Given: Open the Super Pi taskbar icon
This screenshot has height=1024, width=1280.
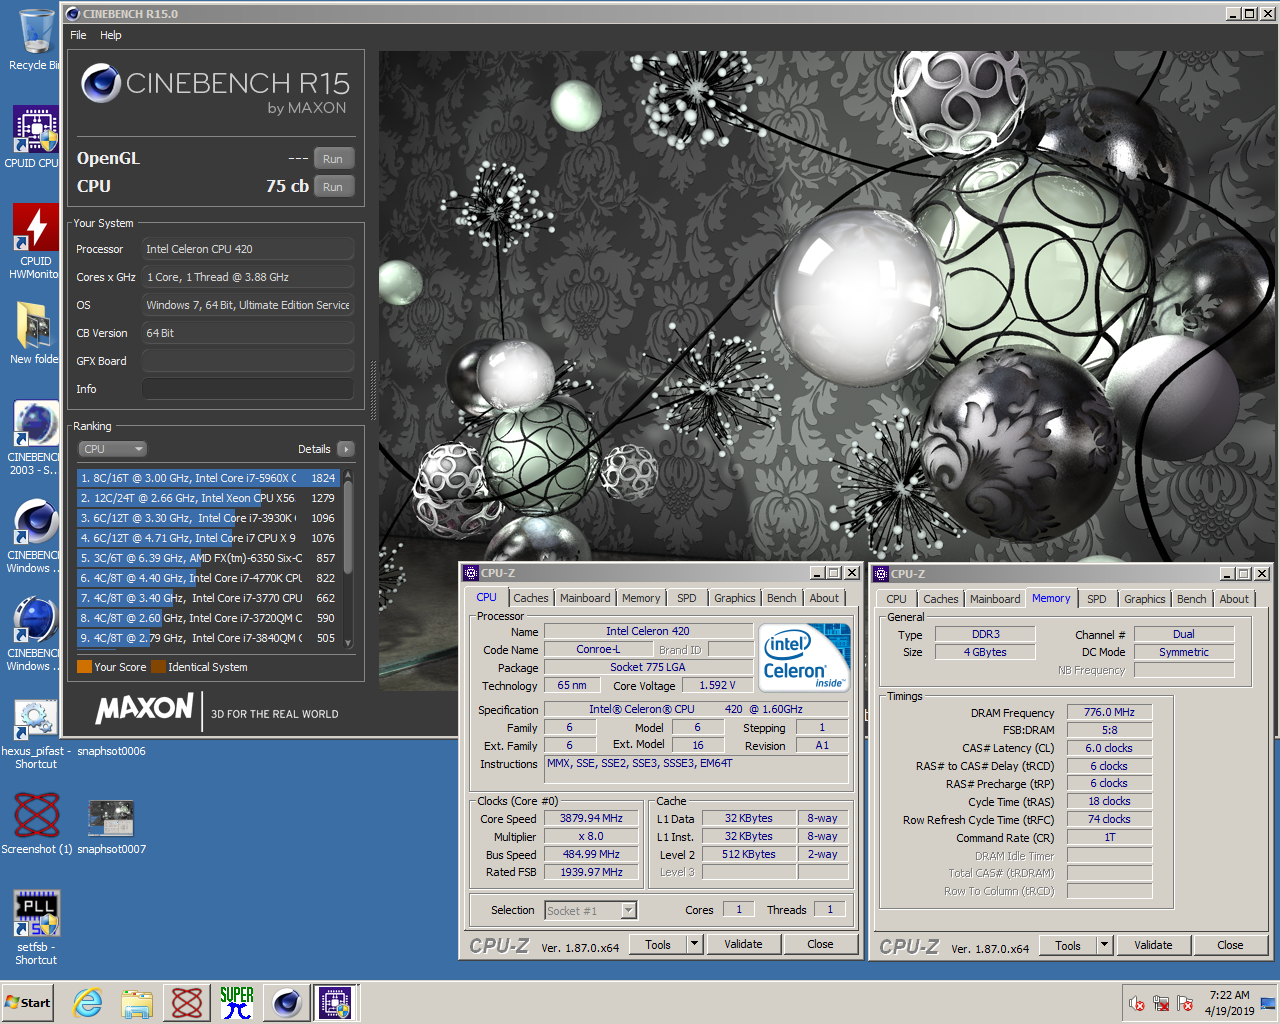Looking at the screenshot, I should click(237, 1003).
